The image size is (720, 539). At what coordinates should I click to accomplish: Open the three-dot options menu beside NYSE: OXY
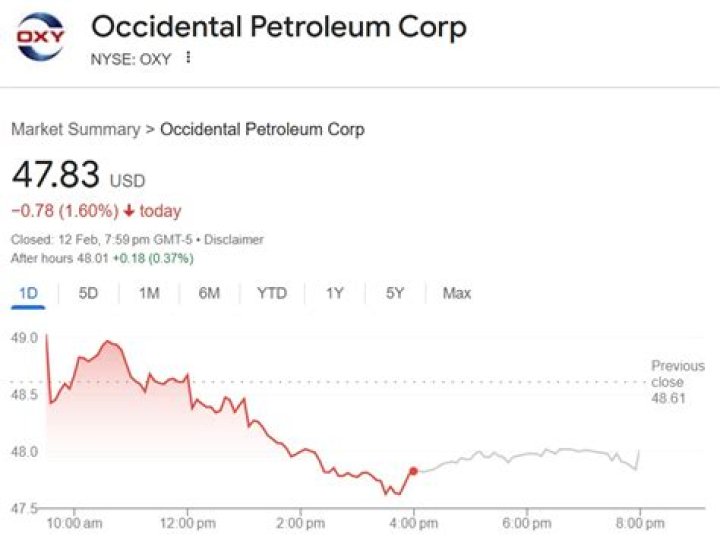pos(187,58)
